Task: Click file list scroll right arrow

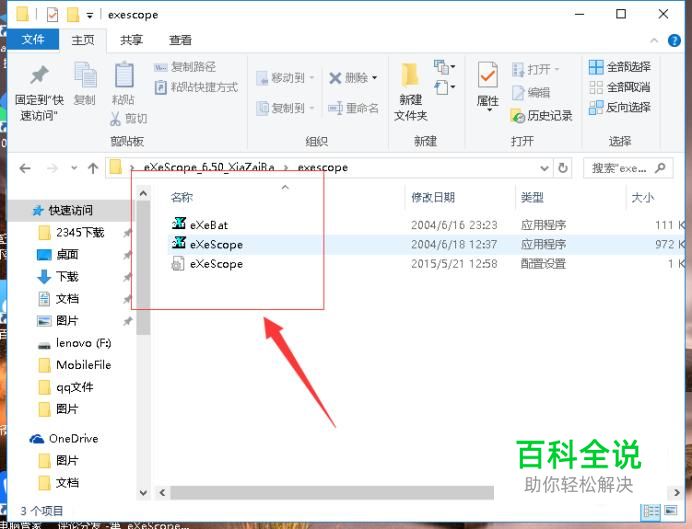Action: pos(677,492)
